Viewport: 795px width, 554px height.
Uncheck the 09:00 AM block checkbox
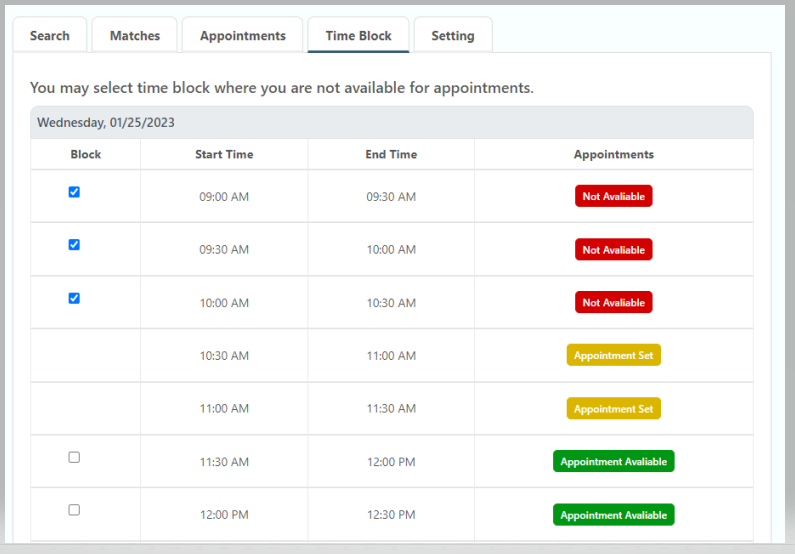(74, 192)
